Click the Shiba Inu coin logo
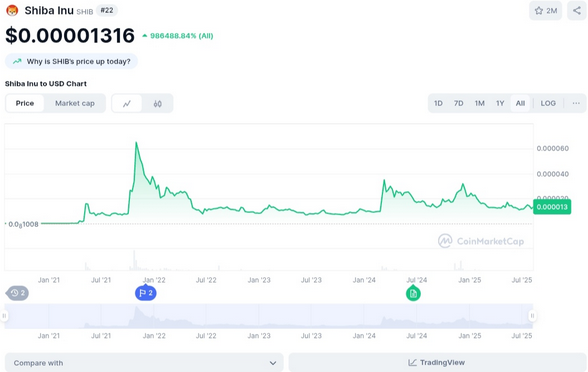The image size is (588, 372). 12,10
